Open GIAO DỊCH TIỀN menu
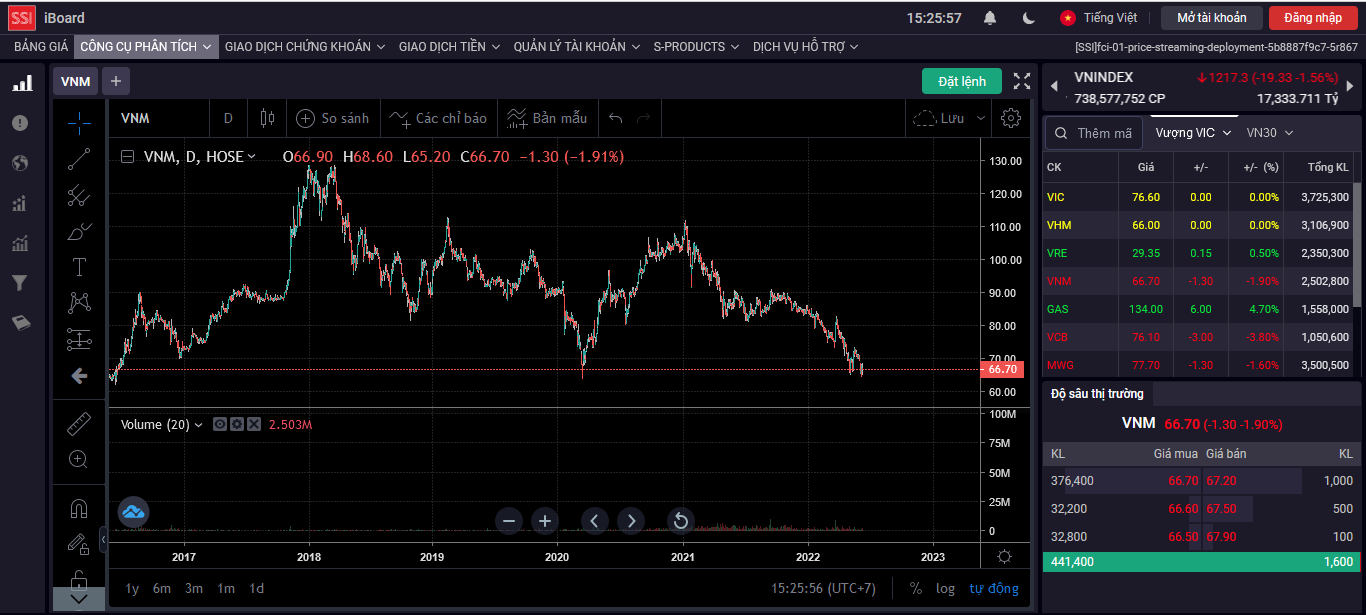The height and width of the screenshot is (615, 1366). pos(449,47)
